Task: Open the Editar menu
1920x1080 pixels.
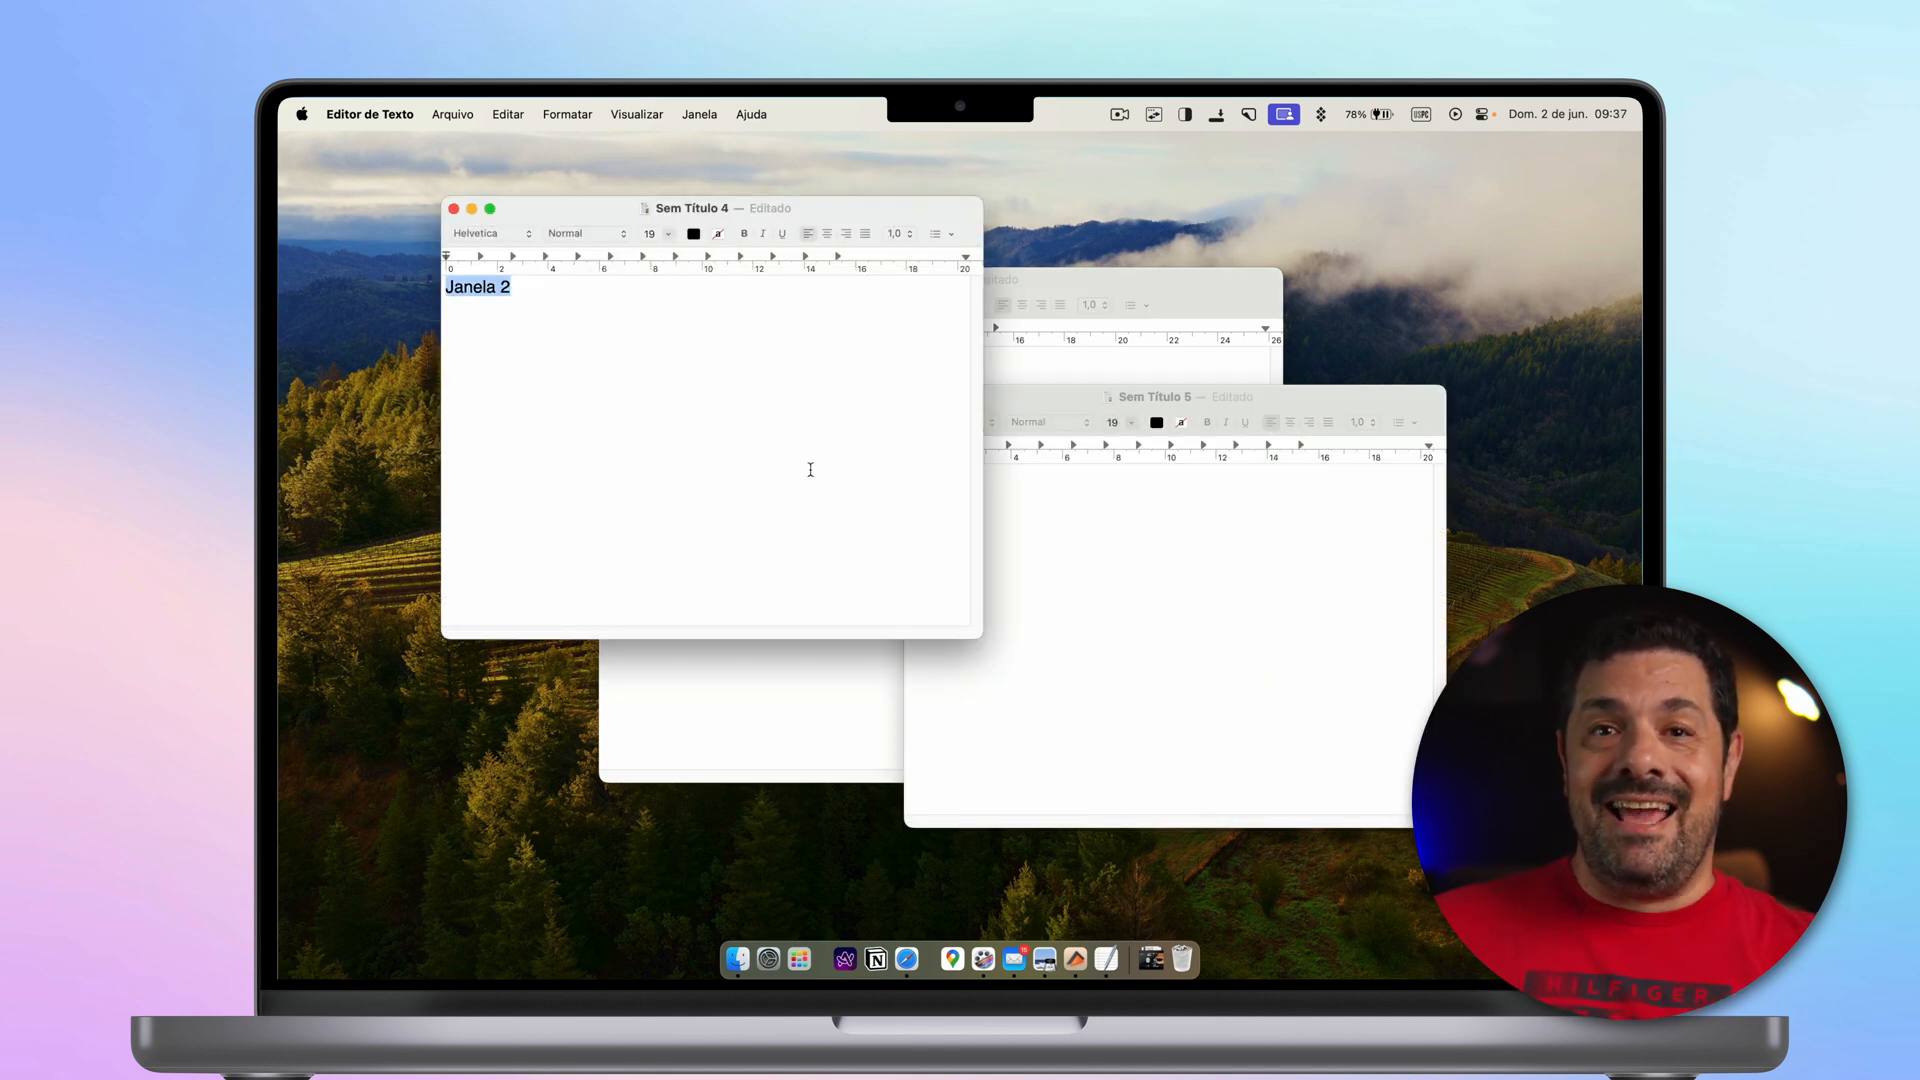Action: tap(508, 115)
